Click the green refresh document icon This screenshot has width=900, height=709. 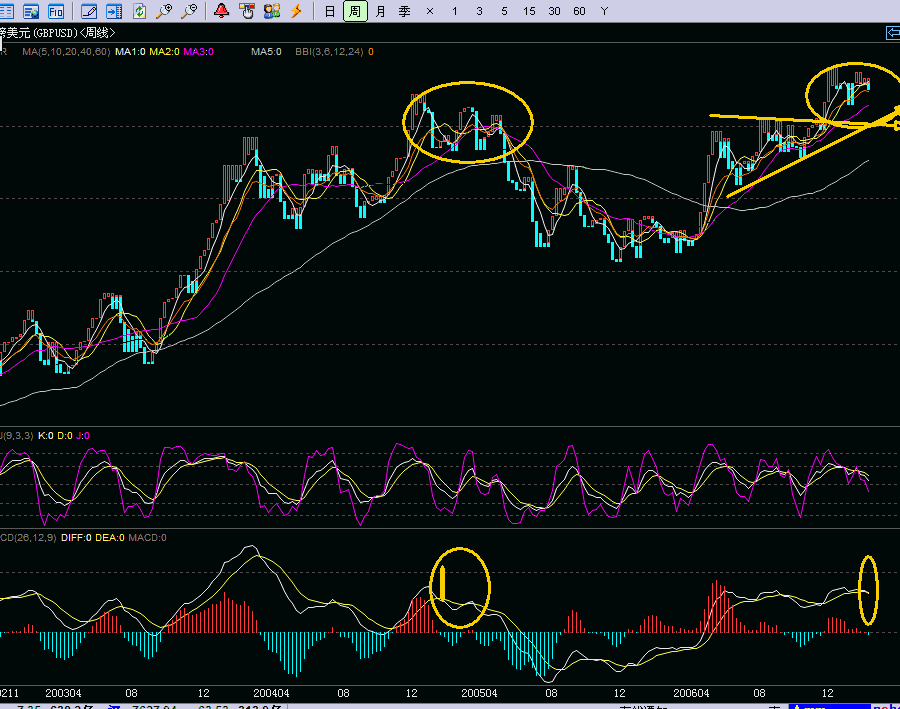(139, 11)
